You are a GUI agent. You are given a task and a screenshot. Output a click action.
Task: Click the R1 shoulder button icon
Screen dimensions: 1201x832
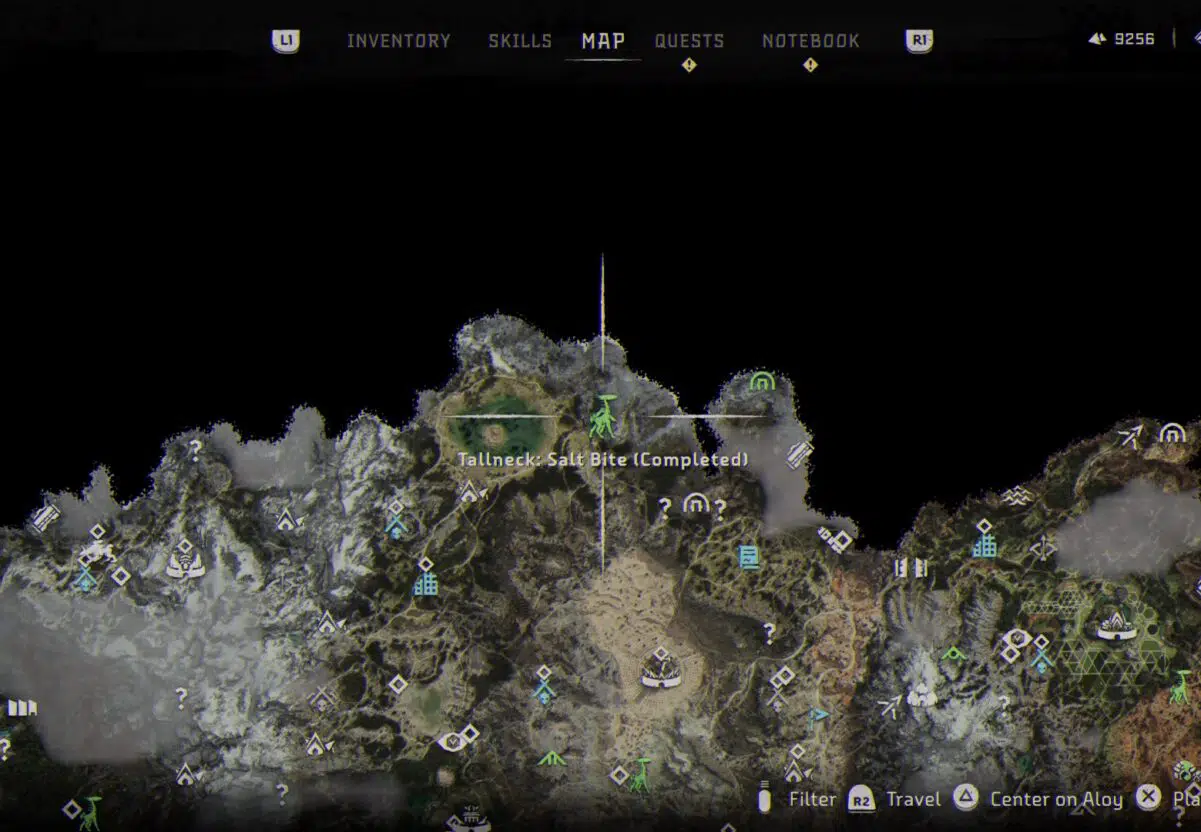919,41
